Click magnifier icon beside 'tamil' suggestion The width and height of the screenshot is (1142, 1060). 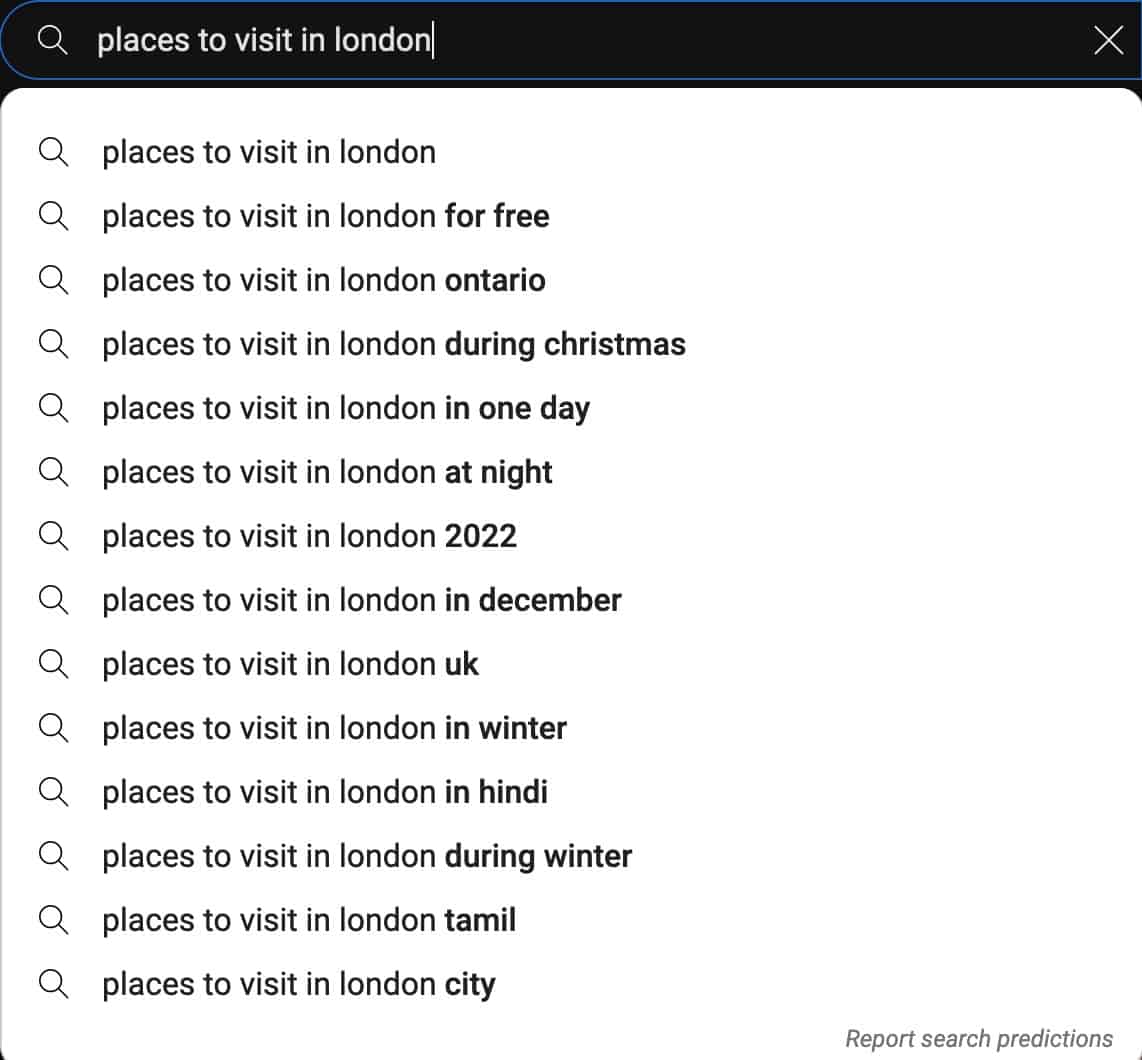click(x=53, y=920)
